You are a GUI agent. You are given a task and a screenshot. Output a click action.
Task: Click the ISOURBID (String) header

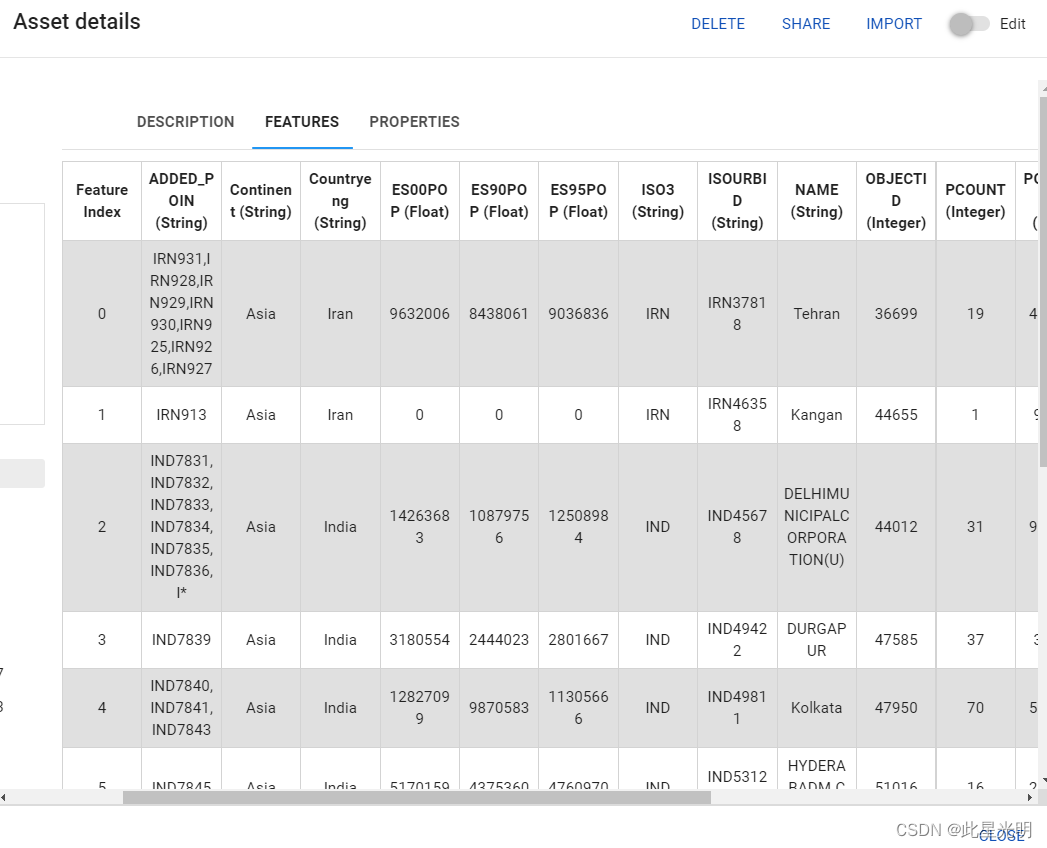pos(737,200)
